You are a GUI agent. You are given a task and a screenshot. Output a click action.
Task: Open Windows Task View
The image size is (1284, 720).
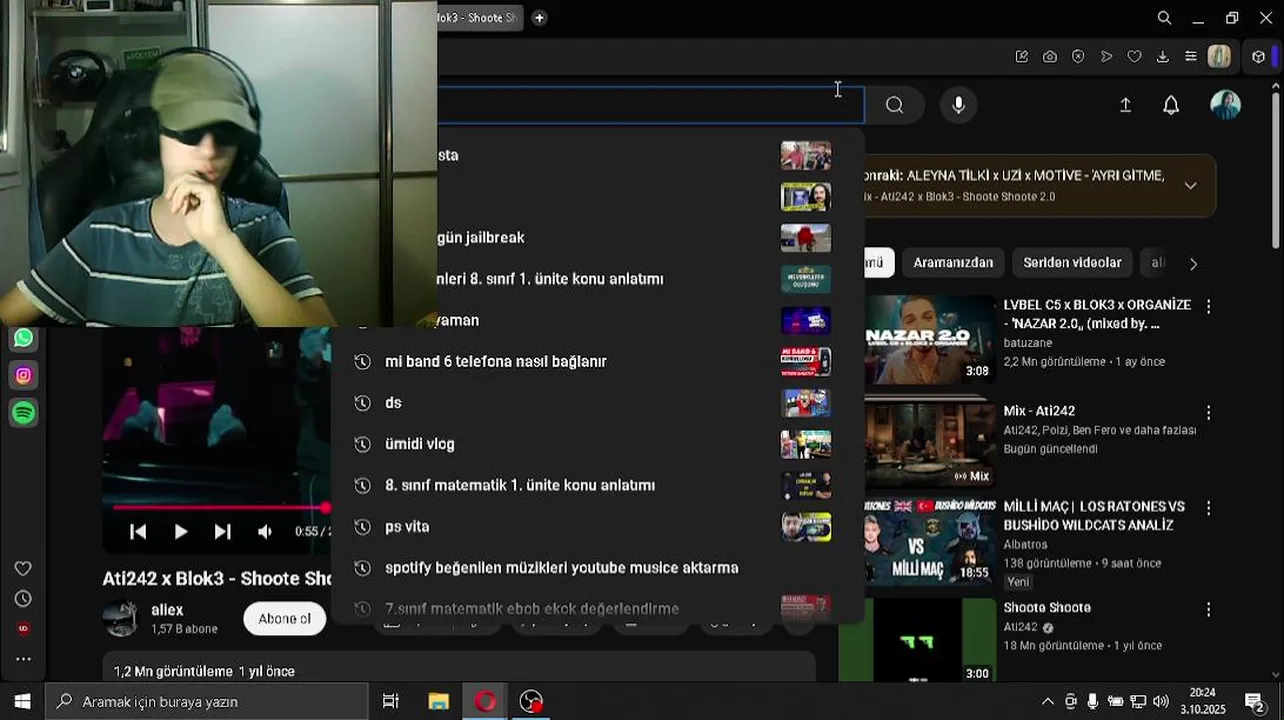pyautogui.click(x=391, y=702)
